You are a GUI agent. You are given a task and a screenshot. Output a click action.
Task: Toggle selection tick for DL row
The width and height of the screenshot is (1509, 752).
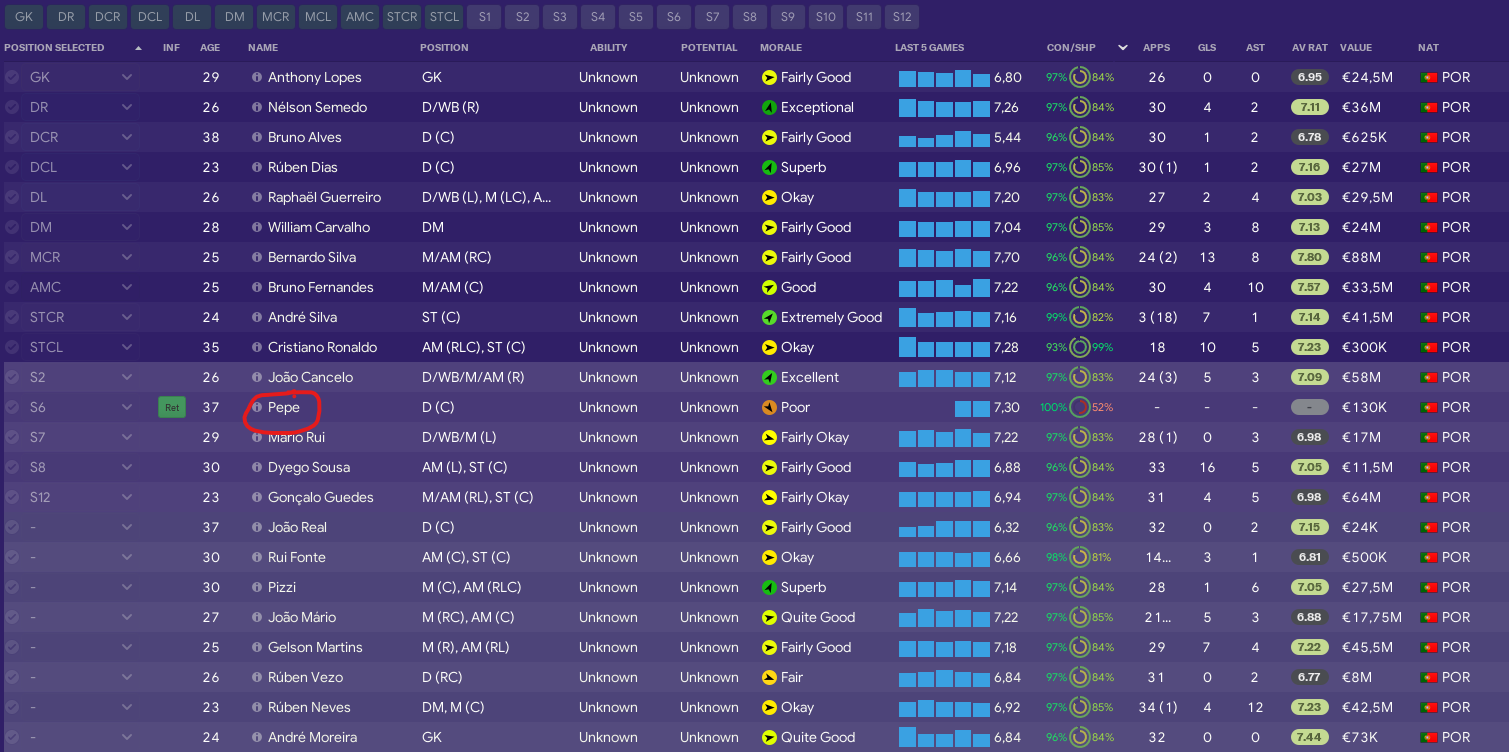click(x=12, y=197)
